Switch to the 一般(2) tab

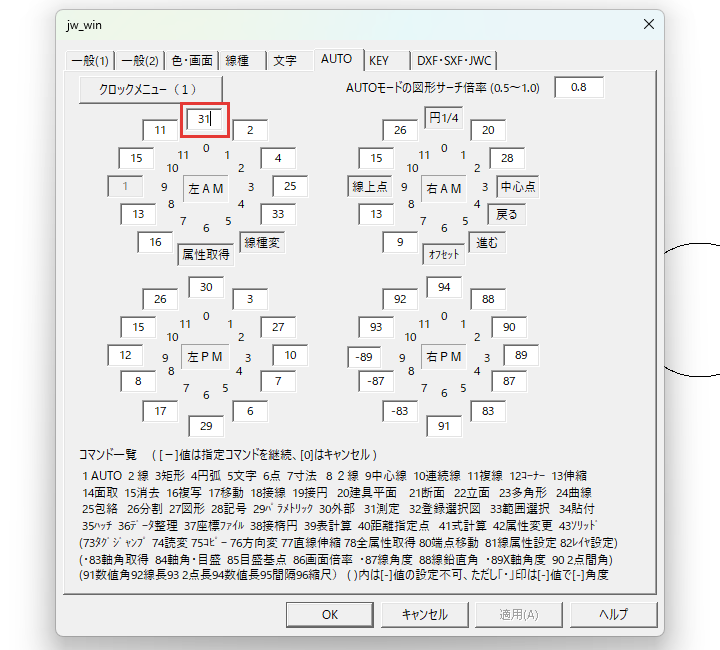140,61
